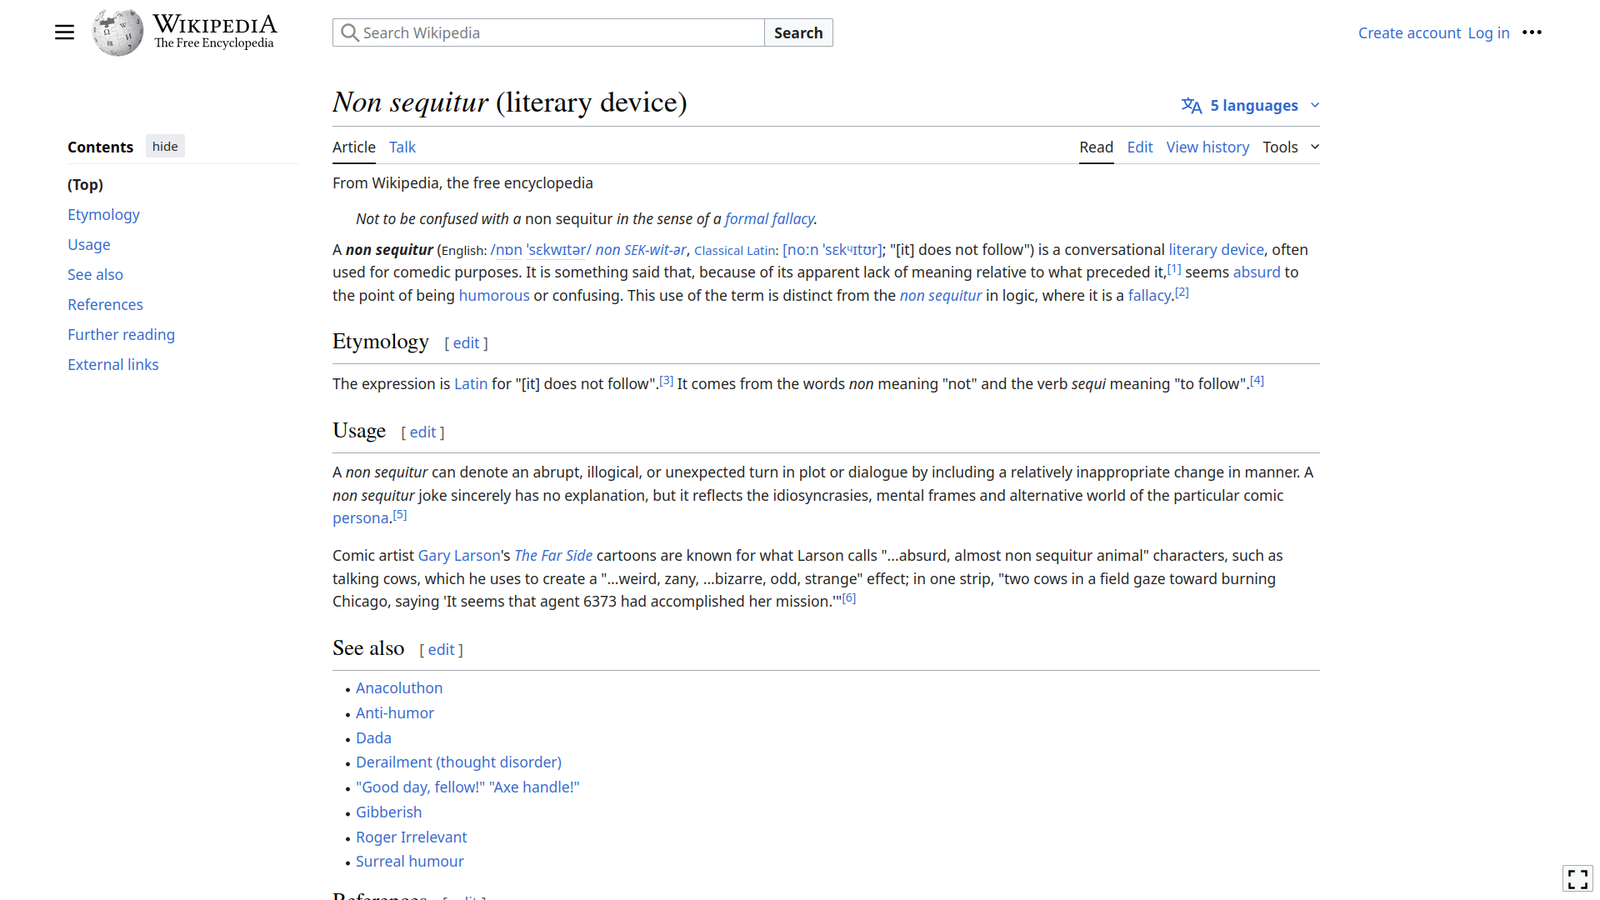The image size is (1600, 900).
Task: Edit the Etymology section
Action: coord(466,343)
